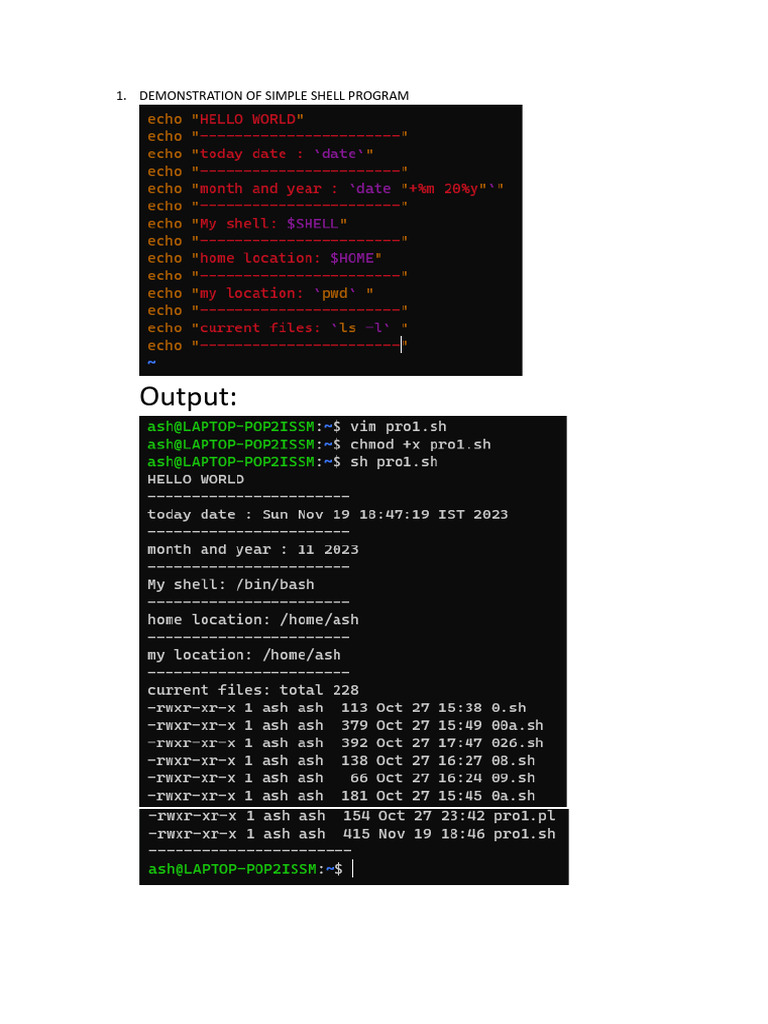Click the pro1.sh file entry dated Nov 19
Viewport: 768px width, 1024px height.
[x=524, y=834]
